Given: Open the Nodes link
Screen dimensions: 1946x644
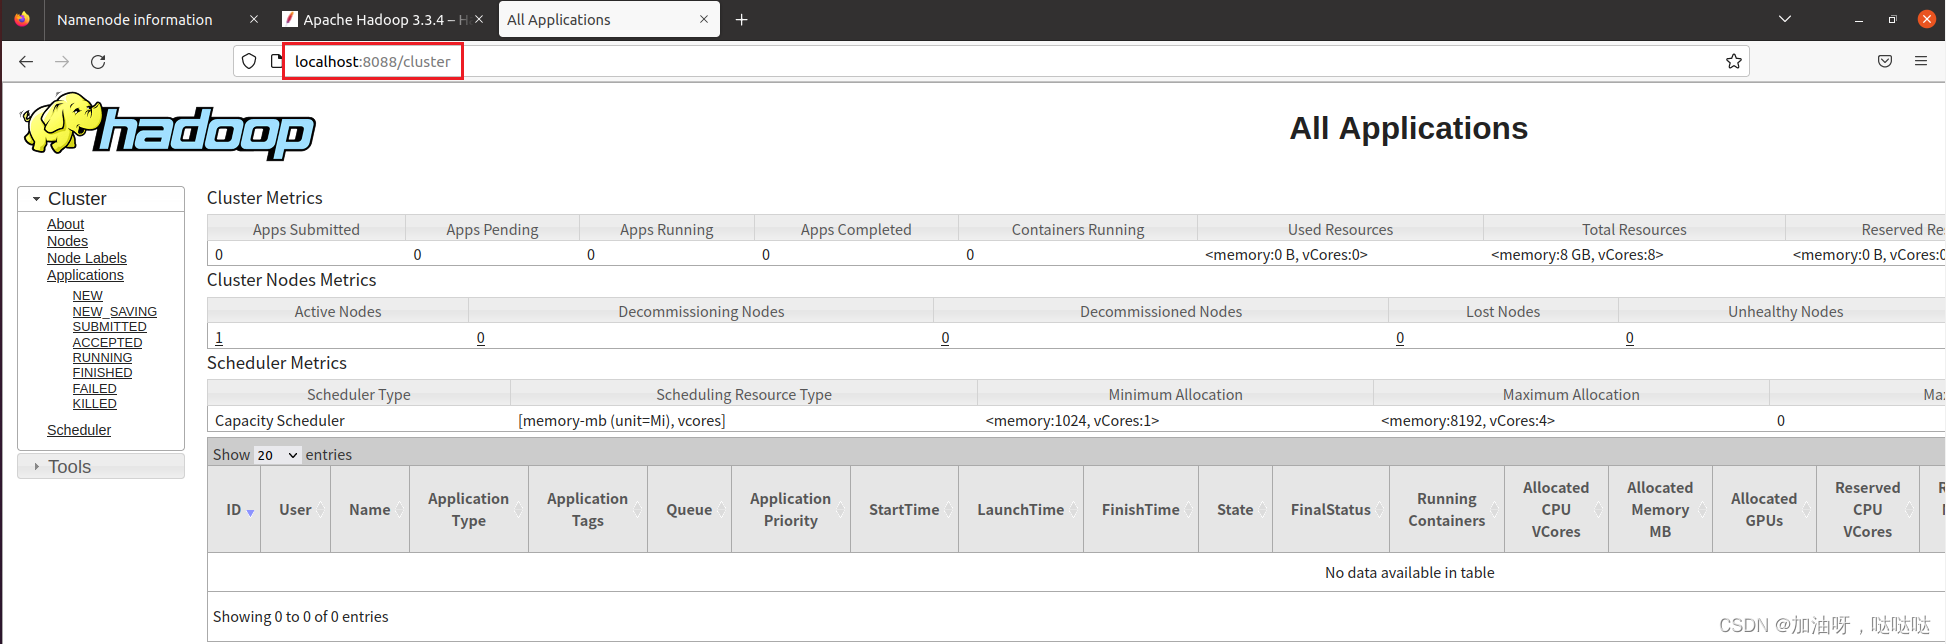Looking at the screenshot, I should [67, 241].
